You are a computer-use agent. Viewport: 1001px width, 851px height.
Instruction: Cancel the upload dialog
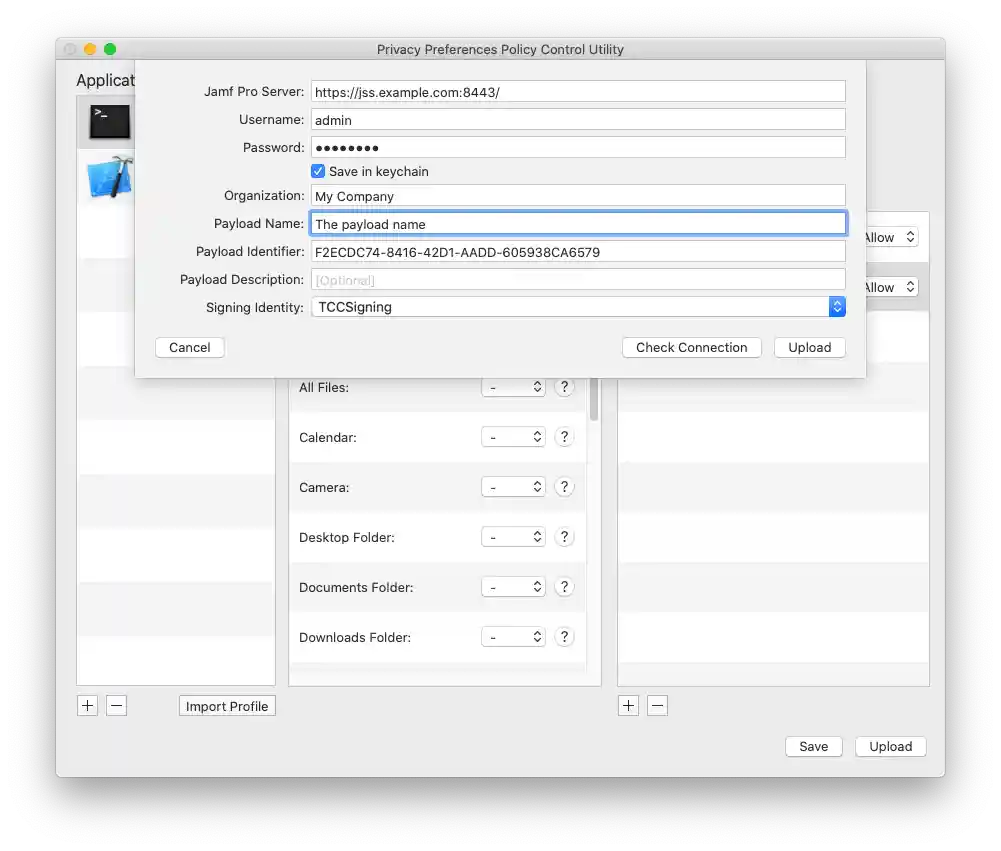(189, 347)
